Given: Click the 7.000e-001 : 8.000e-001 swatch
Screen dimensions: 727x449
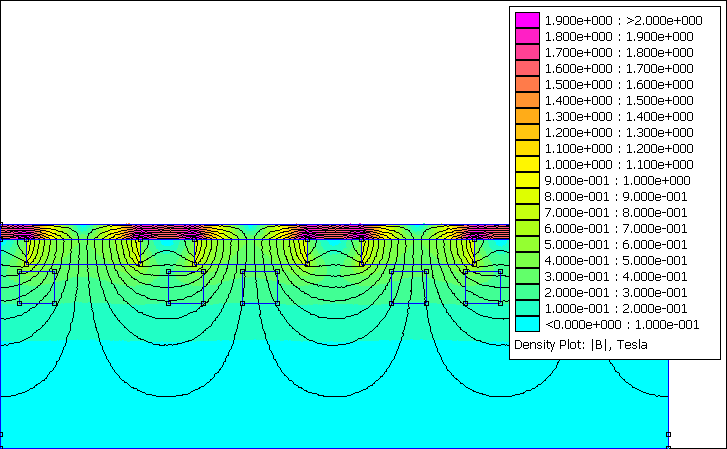Looking at the screenshot, I should [527, 212].
